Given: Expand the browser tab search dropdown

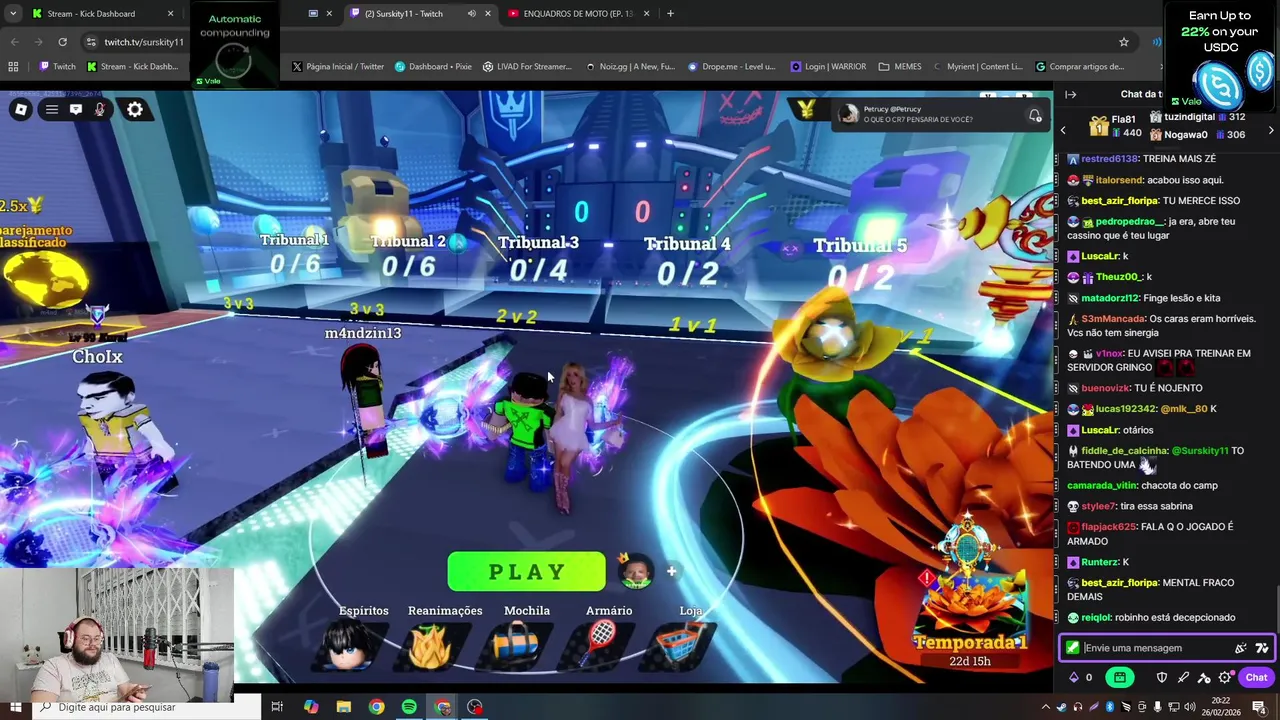Looking at the screenshot, I should pos(14,14).
